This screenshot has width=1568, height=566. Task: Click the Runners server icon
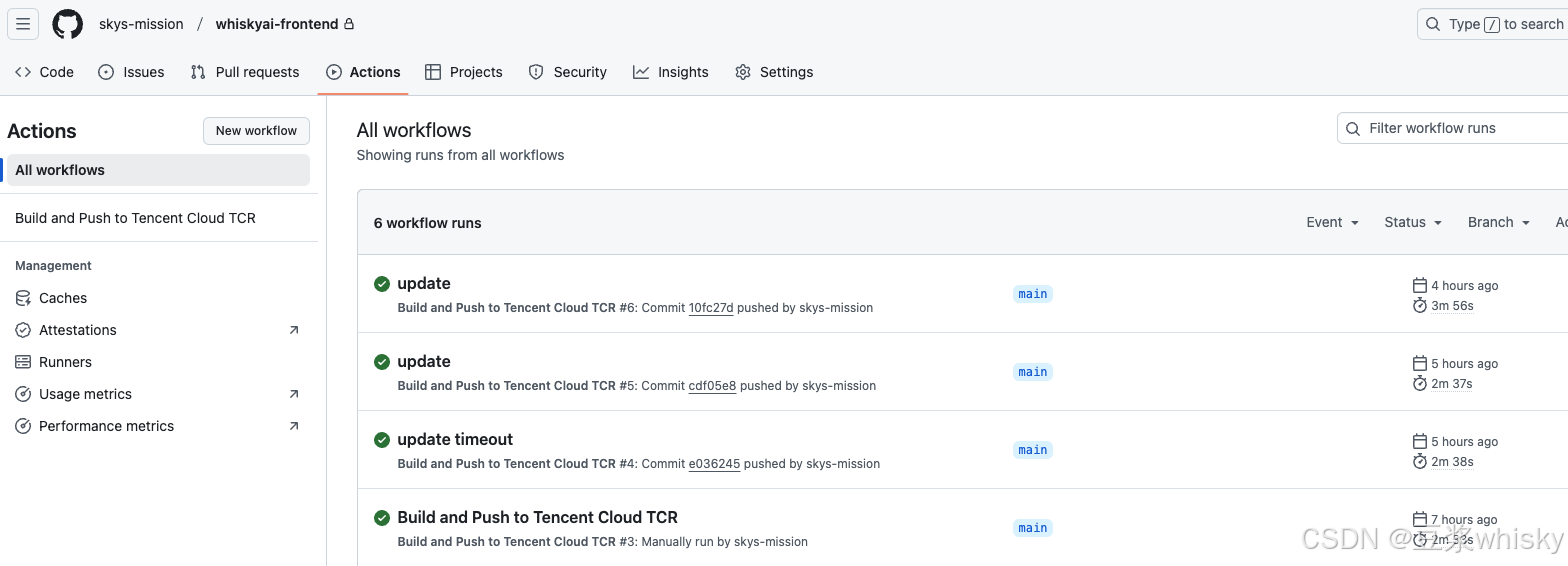(23, 362)
